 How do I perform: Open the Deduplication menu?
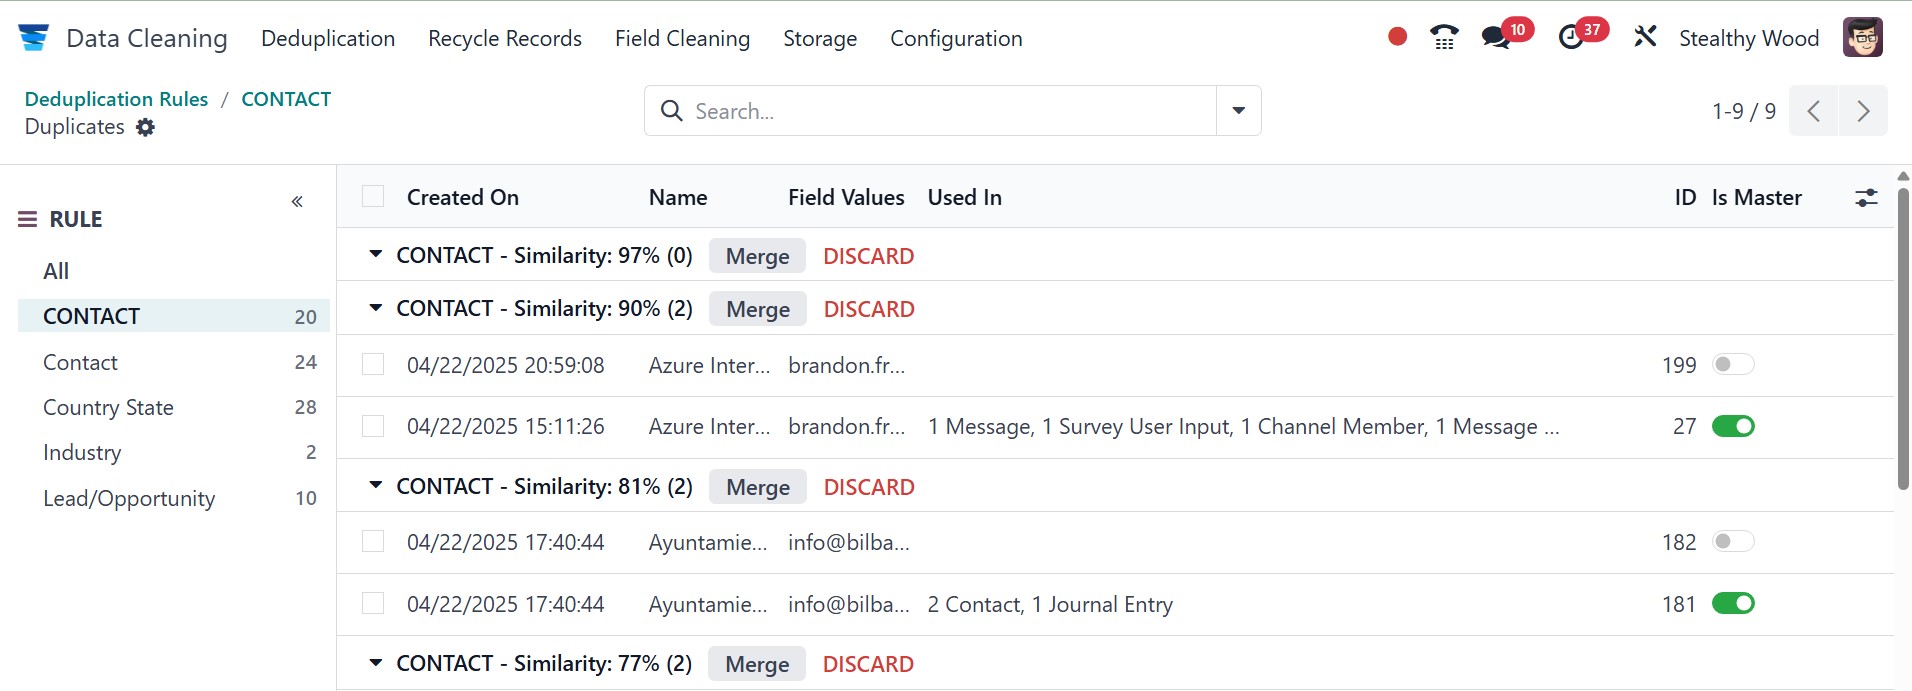click(328, 38)
